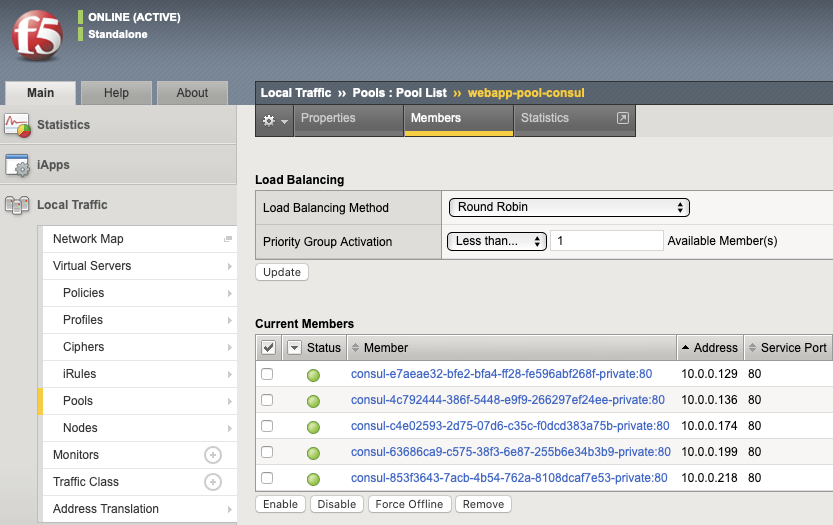Click the Local Traffic servers icon

[17, 205]
